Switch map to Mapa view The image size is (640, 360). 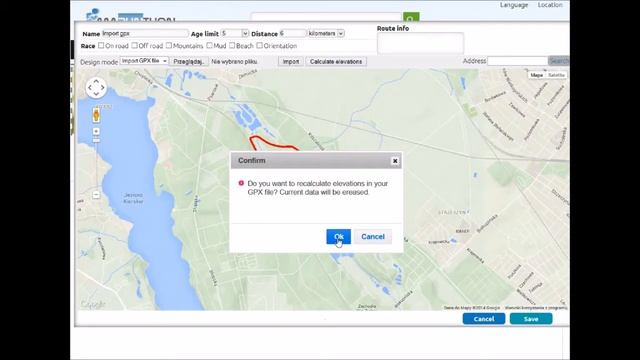click(x=536, y=75)
